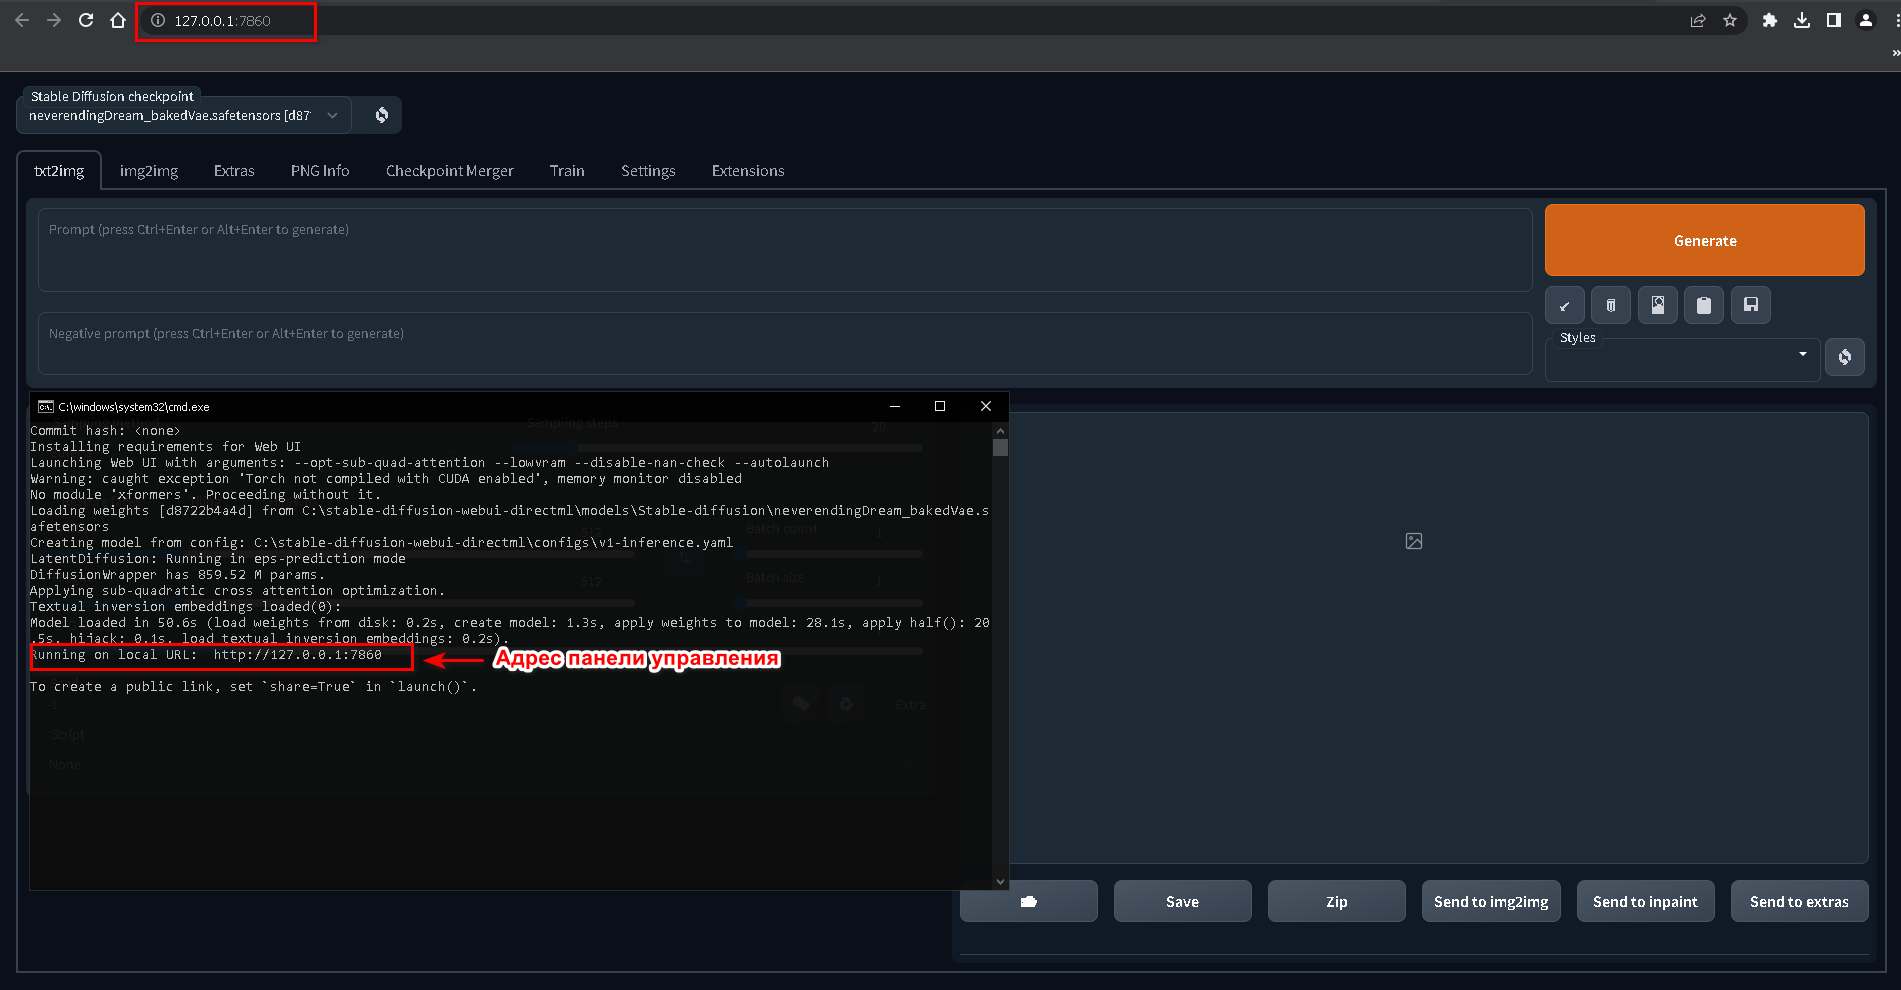The image size is (1901, 990).
Task: Switch to img2img tab
Action: (x=149, y=171)
